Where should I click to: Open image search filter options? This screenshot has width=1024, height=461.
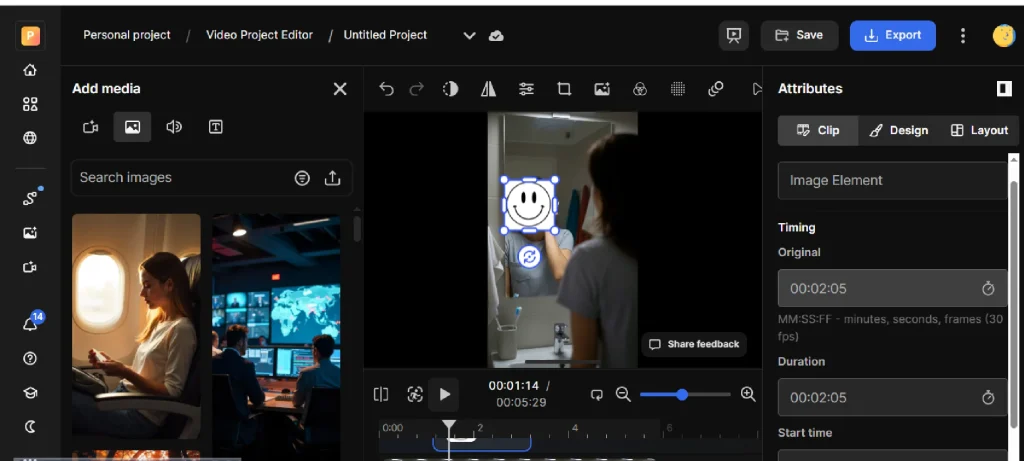point(302,178)
